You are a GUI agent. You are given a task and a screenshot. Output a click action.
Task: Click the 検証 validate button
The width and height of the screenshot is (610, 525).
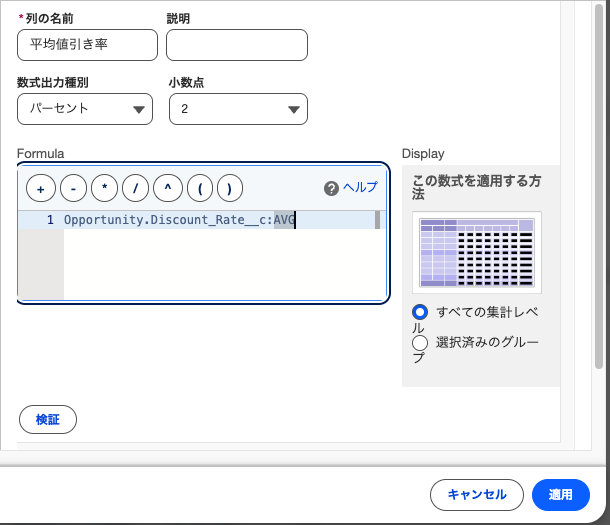click(x=48, y=419)
